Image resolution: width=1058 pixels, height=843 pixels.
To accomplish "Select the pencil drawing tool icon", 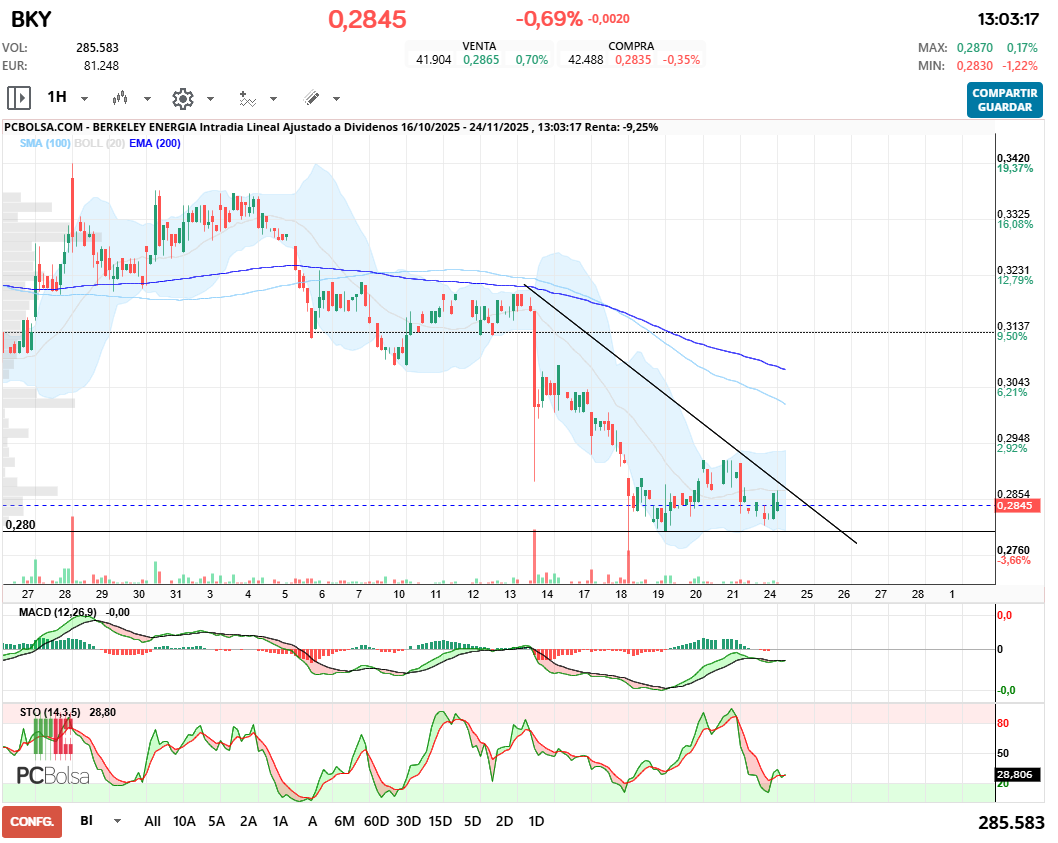I will [x=311, y=98].
